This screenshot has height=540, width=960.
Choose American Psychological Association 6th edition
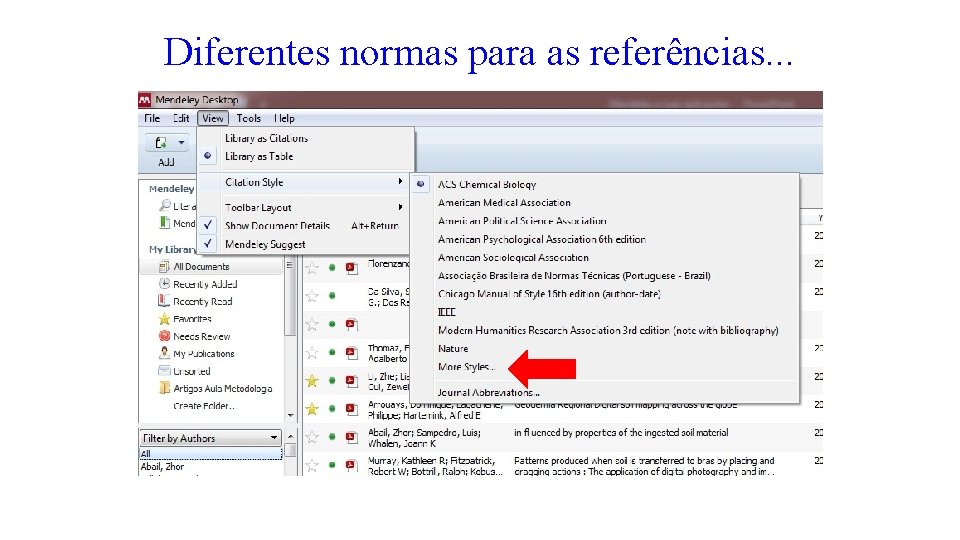click(x=542, y=239)
